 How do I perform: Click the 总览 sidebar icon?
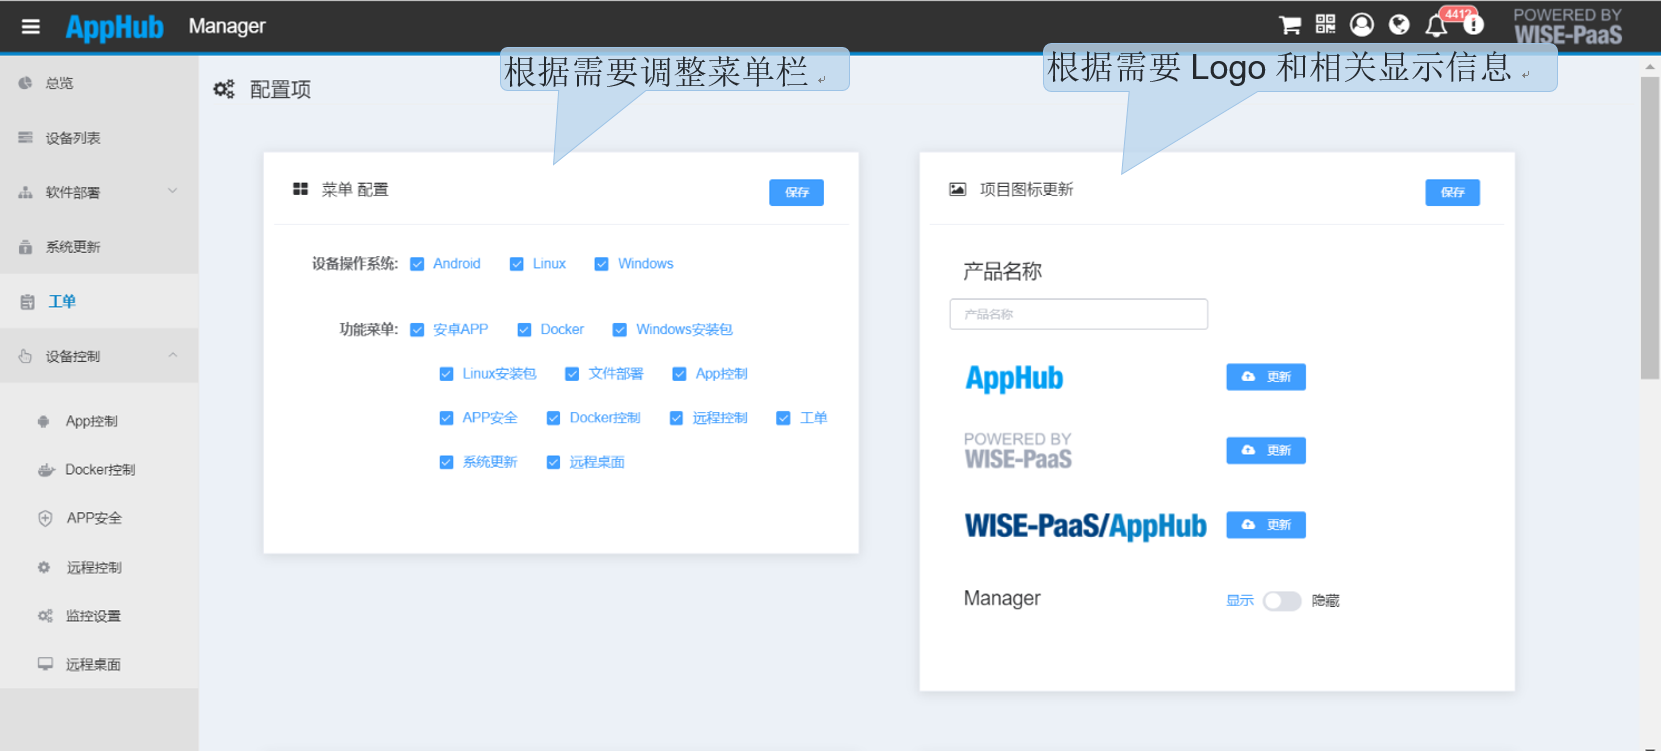click(25, 83)
